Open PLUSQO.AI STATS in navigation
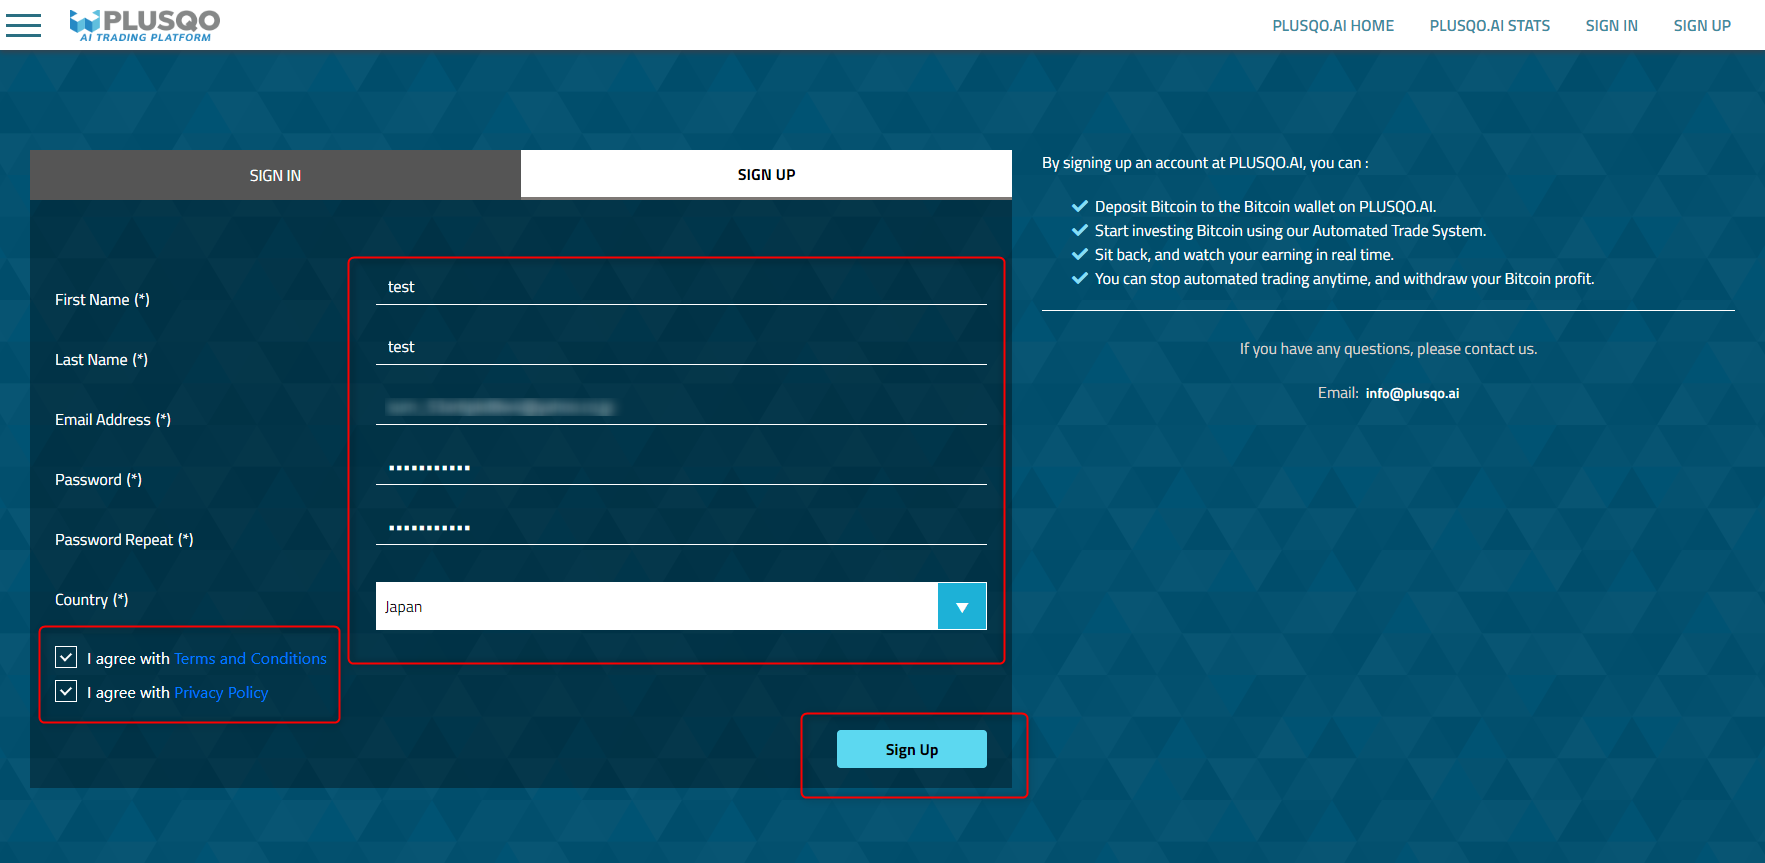The height and width of the screenshot is (863, 1765). pyautogui.click(x=1490, y=26)
